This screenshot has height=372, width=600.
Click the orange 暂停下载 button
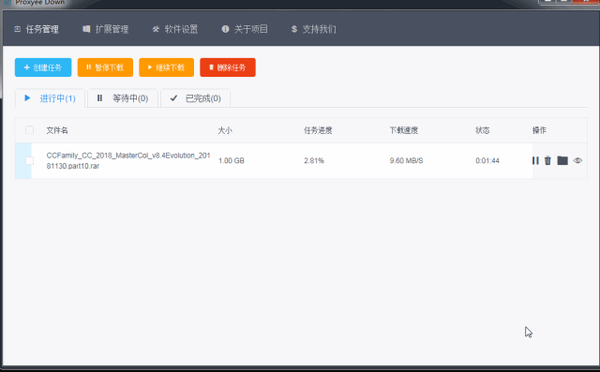tap(105, 67)
